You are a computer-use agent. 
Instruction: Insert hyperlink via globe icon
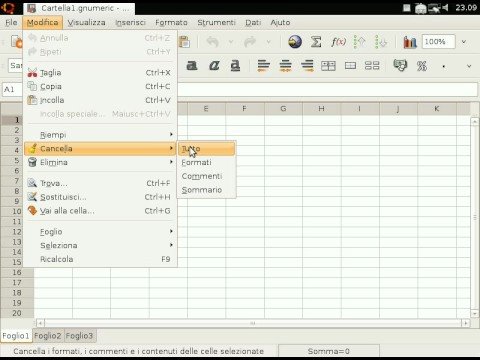[x=295, y=42]
